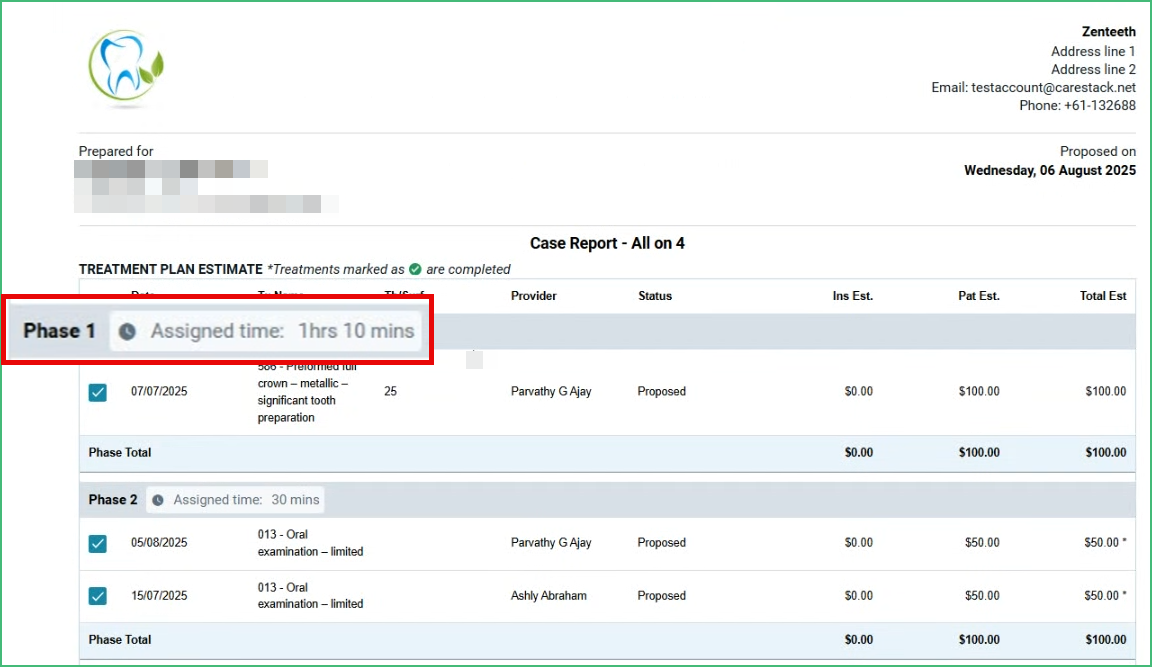
Task: Click proposed date Wednesday, 06 August 2025
Action: pyautogui.click(x=1050, y=170)
